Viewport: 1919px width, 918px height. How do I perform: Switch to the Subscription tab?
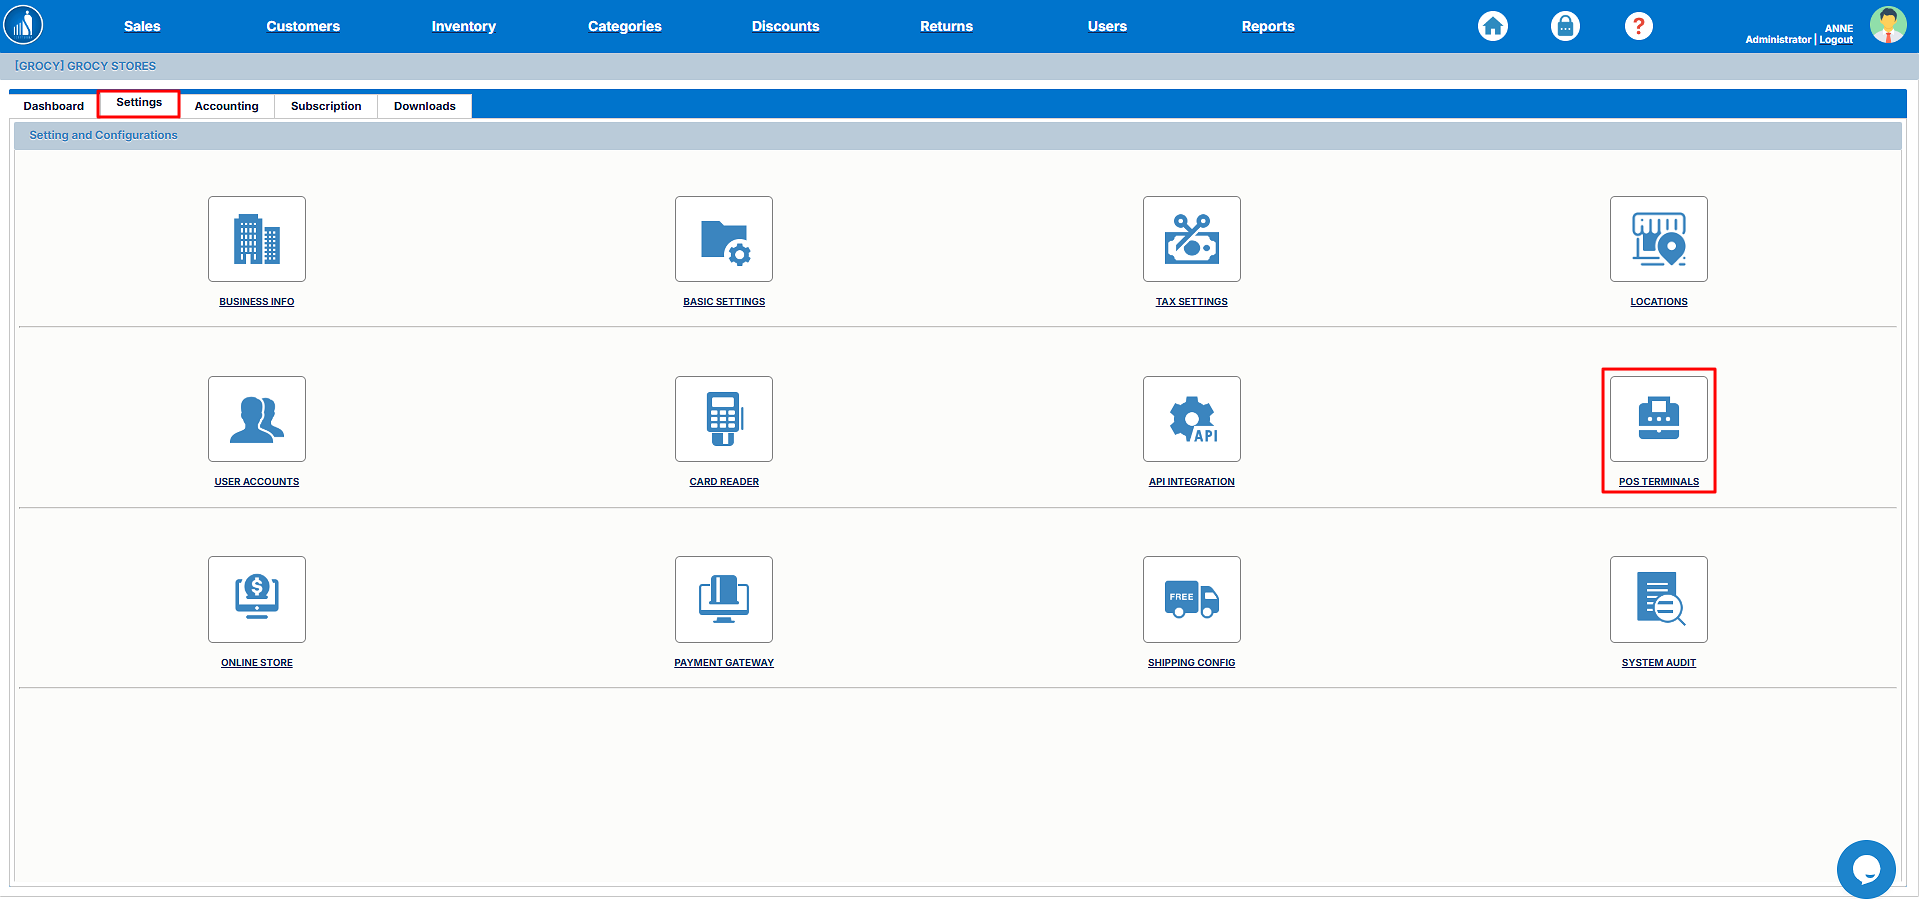tap(326, 106)
